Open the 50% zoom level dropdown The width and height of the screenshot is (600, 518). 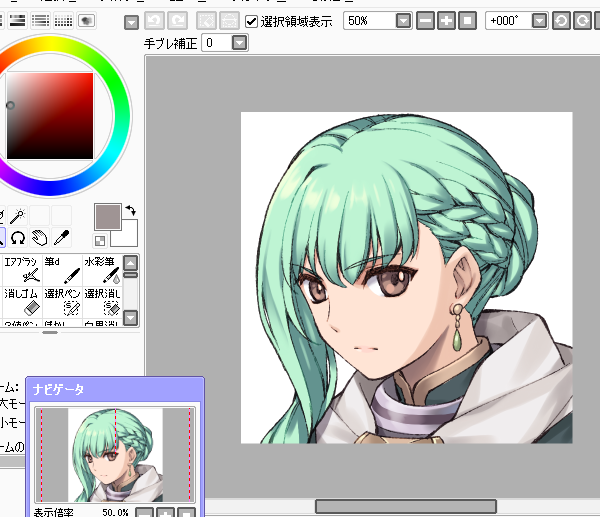[403, 21]
